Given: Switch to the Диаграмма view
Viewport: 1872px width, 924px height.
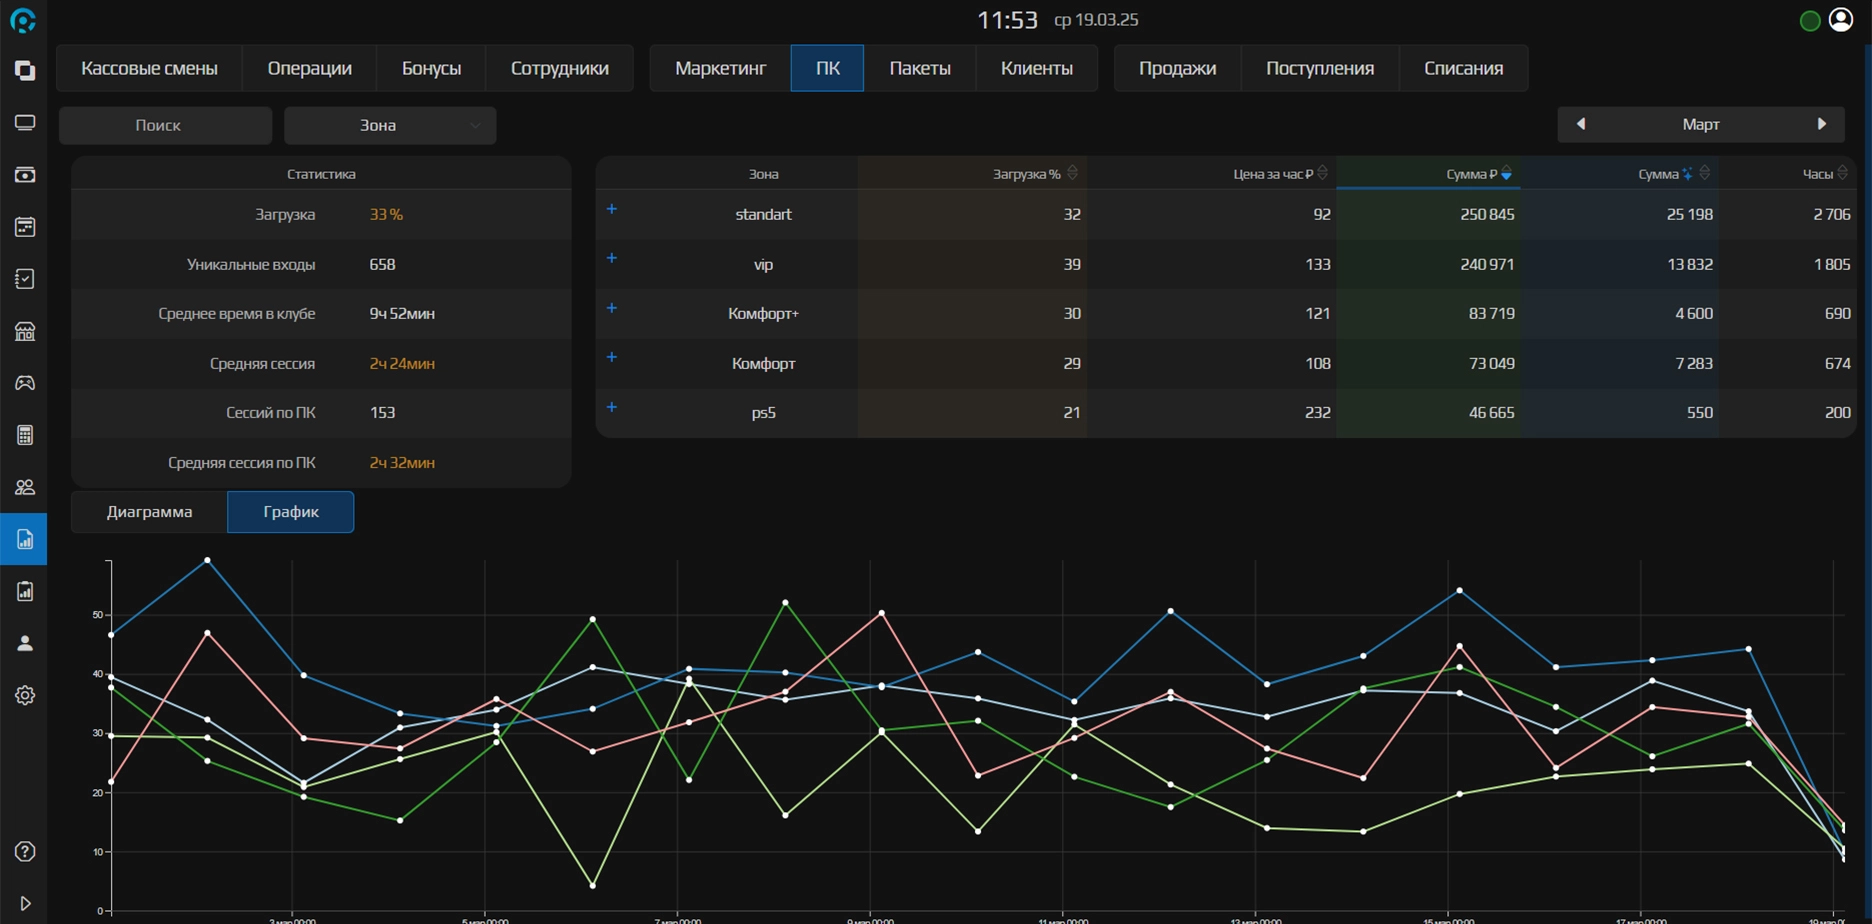Looking at the screenshot, I should coord(149,512).
